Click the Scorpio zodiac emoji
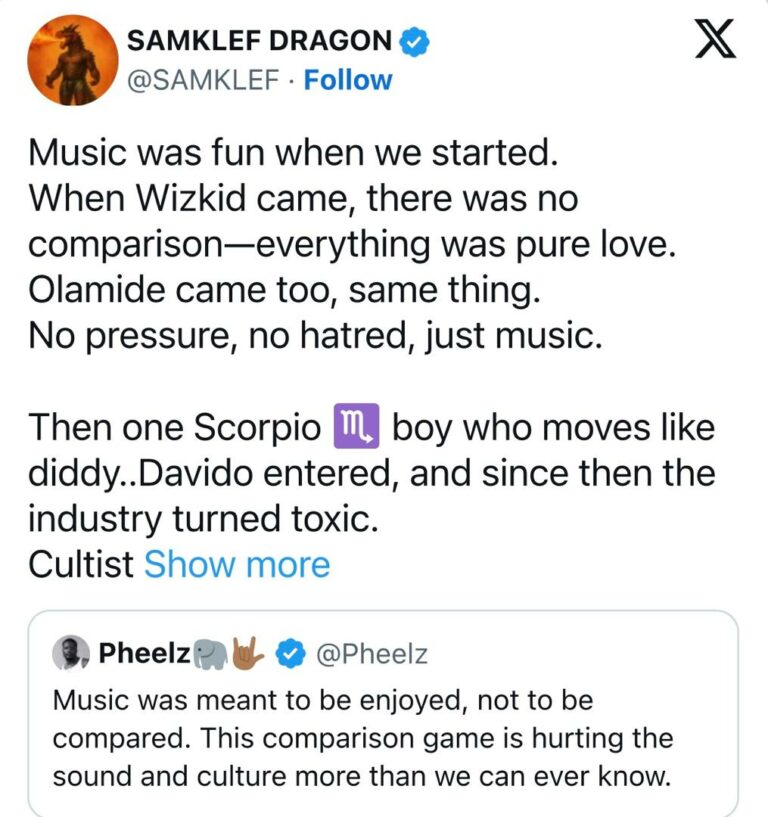The height and width of the screenshot is (817, 768). 354,428
